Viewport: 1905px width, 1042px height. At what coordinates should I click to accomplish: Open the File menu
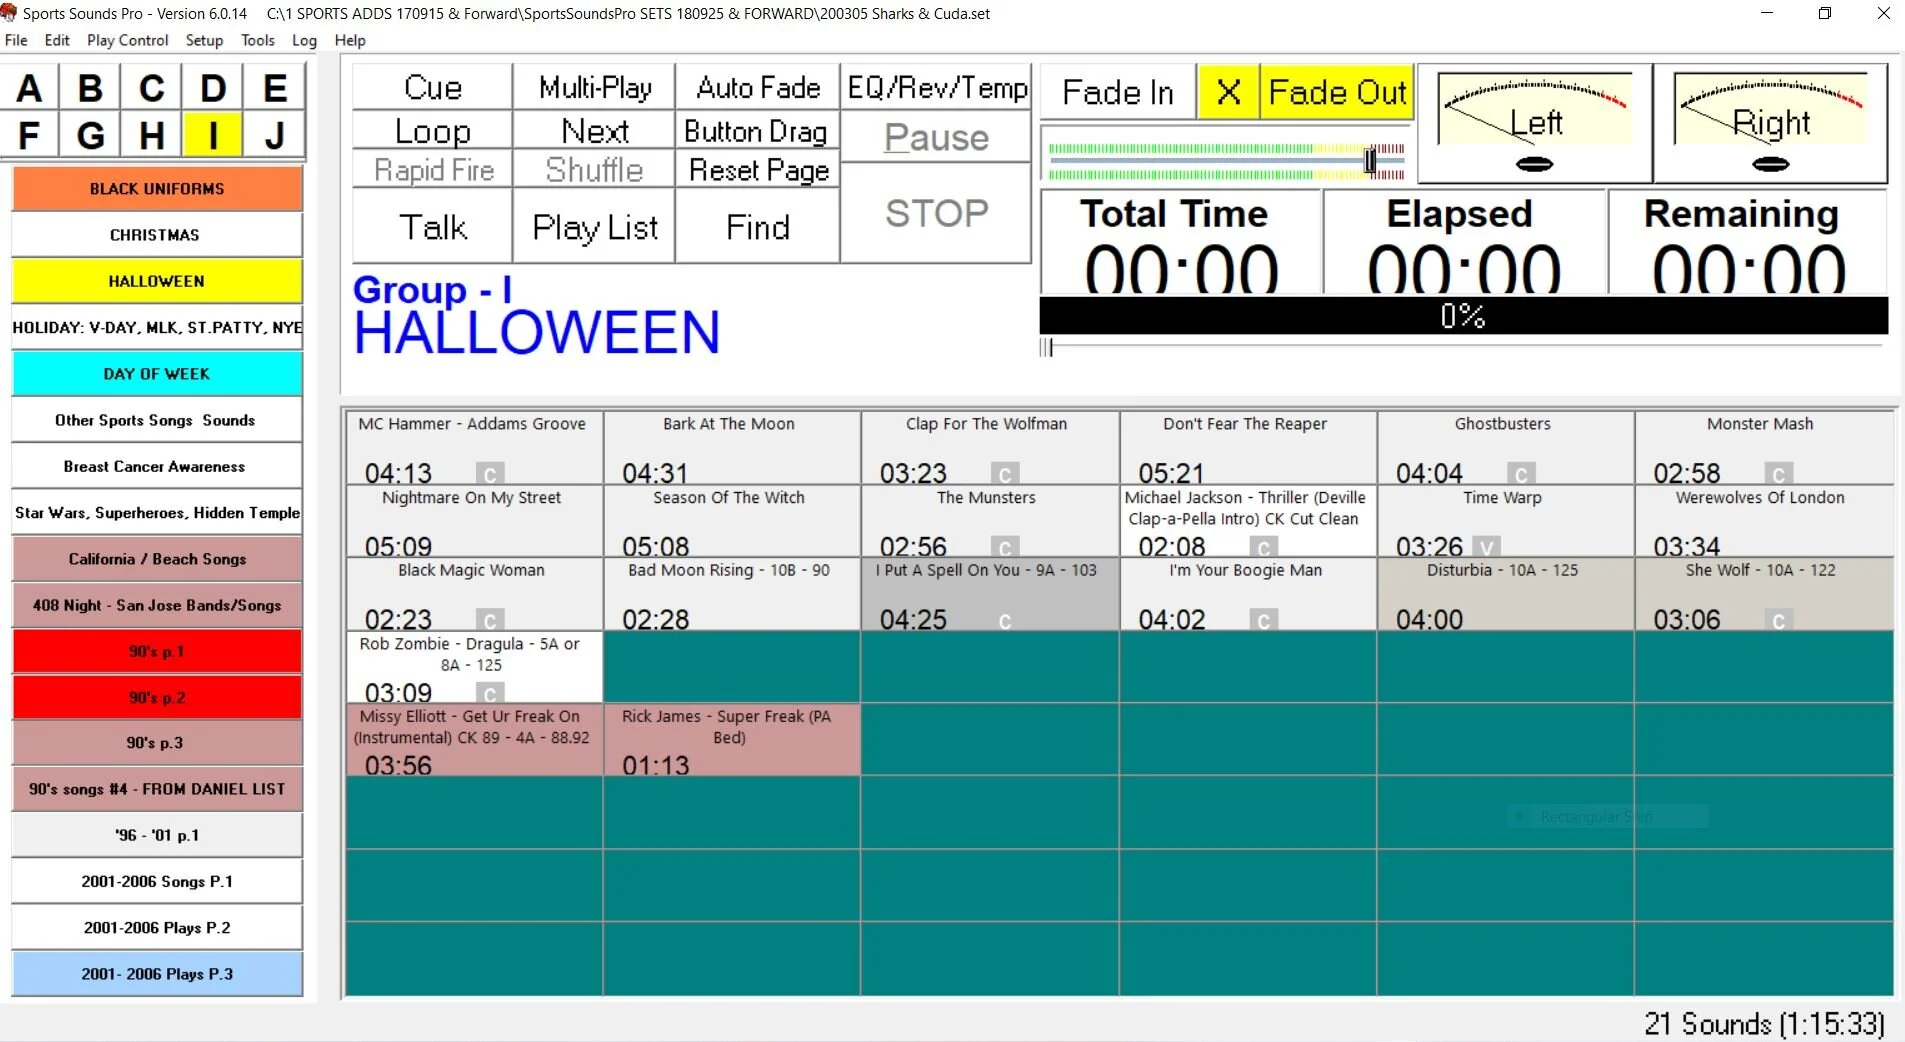pos(16,40)
